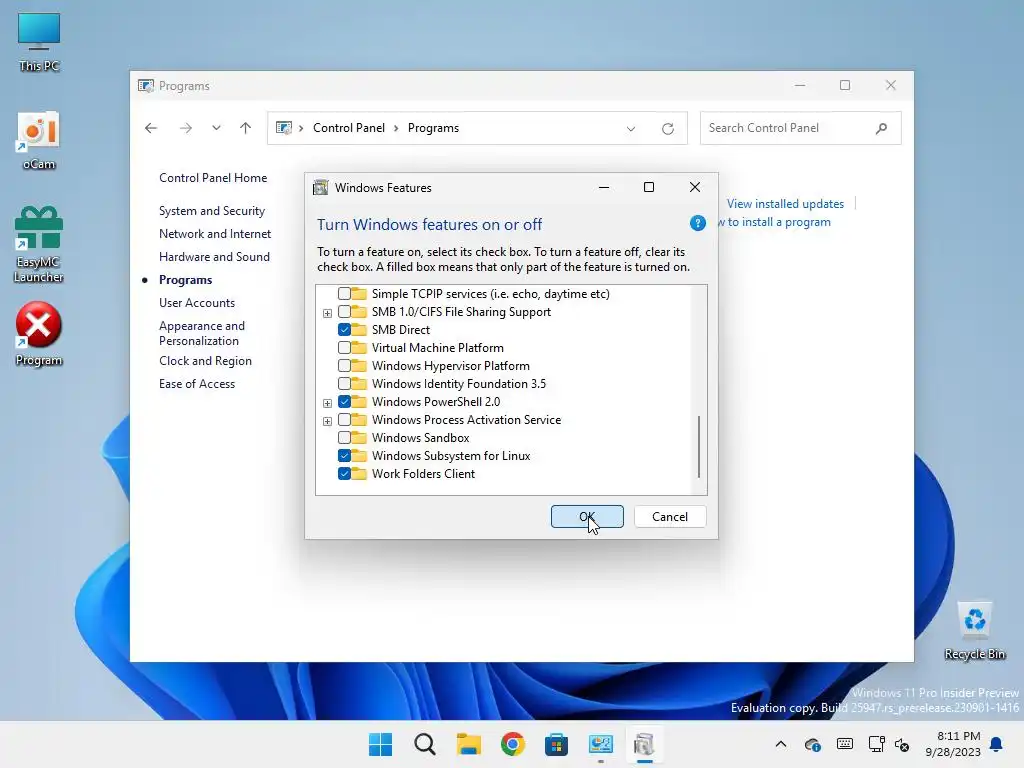Open Hardware and Sound category

pos(214,257)
